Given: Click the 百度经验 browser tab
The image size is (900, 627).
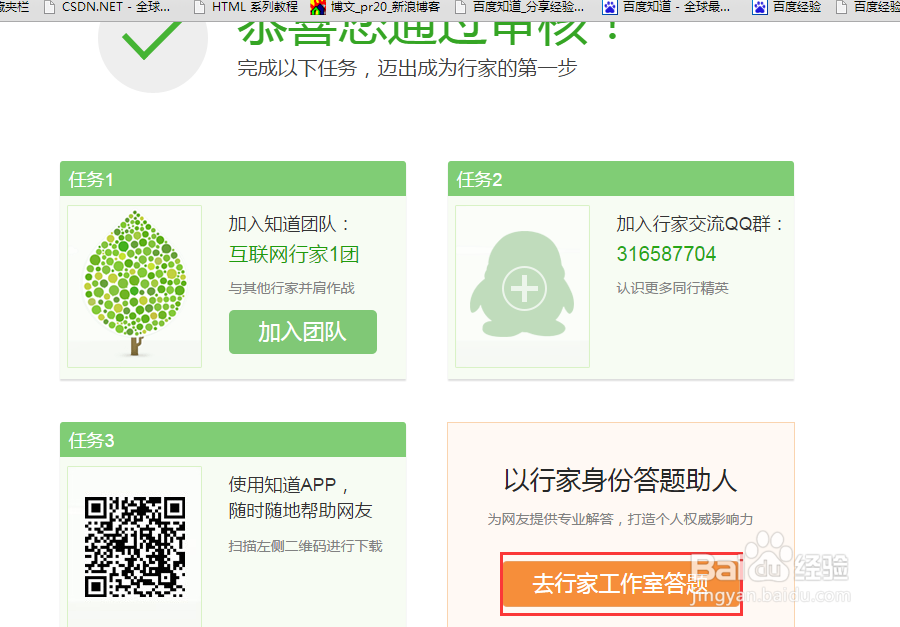Looking at the screenshot, I should point(790,7).
